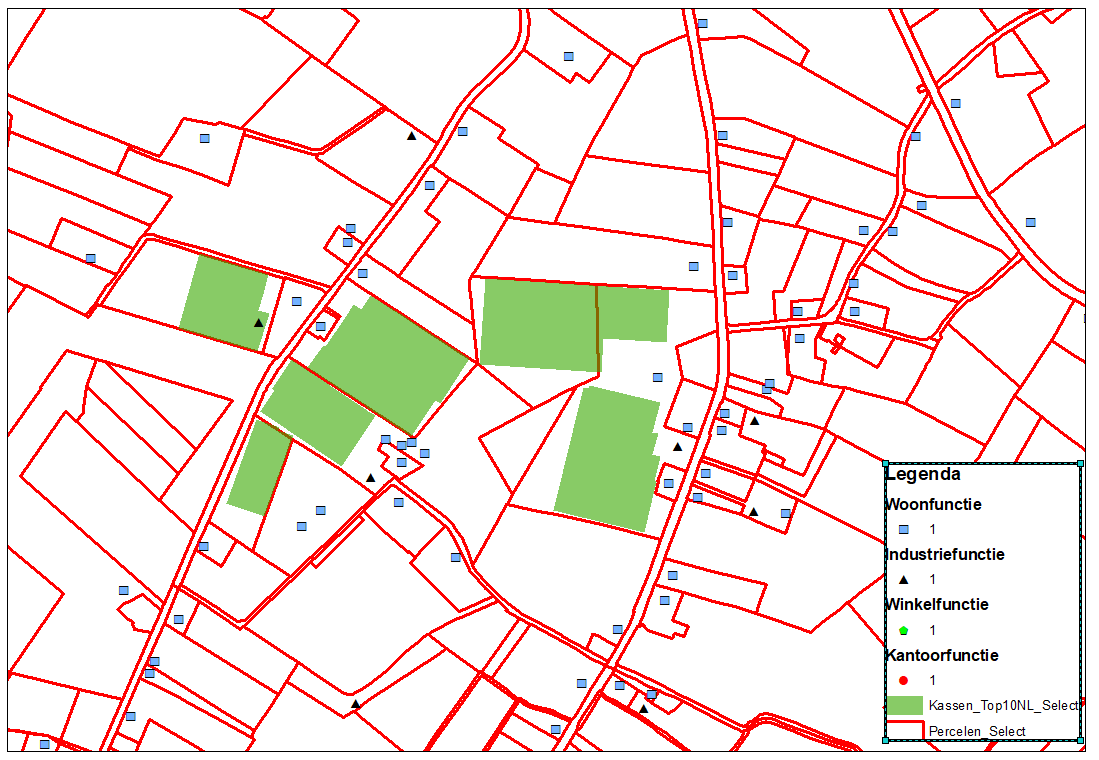The image size is (1099, 760).
Task: Grab the legend's top-left resize handle
Action: 886,464
